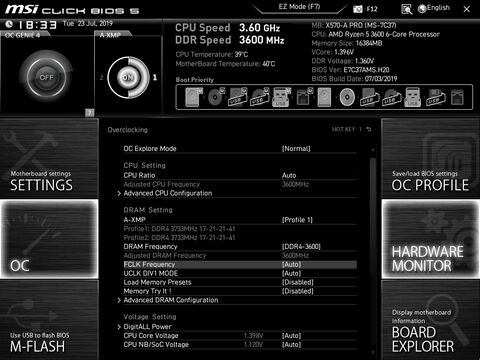Screen dimensions: 480x360
Task: Open the question mark help icon under OC Genie
Action: pyautogui.click(x=89, y=113)
